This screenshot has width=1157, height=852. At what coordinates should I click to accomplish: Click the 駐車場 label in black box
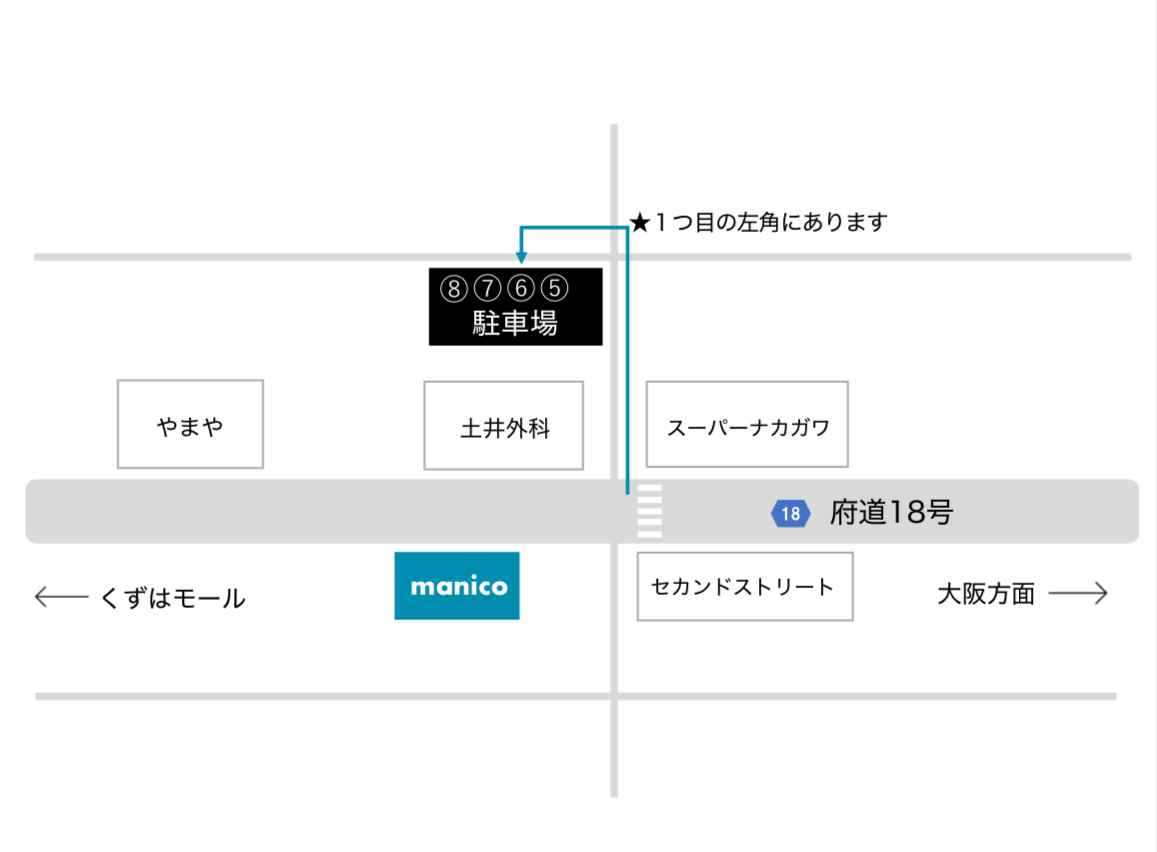[x=514, y=323]
